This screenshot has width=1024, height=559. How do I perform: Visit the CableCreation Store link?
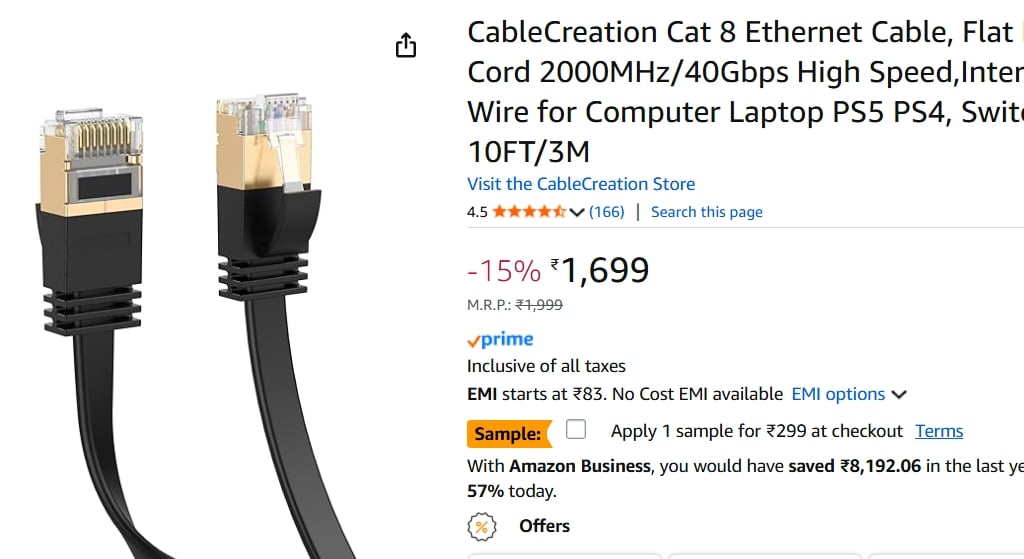(x=581, y=184)
